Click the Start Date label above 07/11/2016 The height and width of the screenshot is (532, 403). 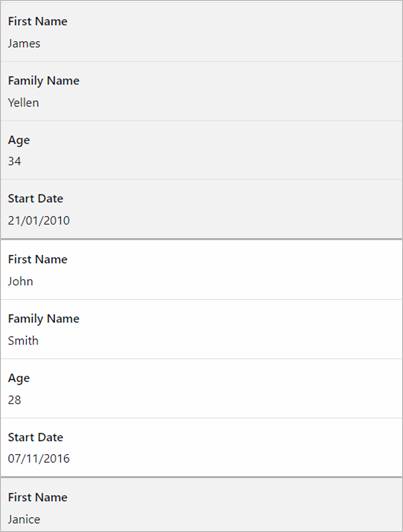pyautogui.click(x=36, y=437)
